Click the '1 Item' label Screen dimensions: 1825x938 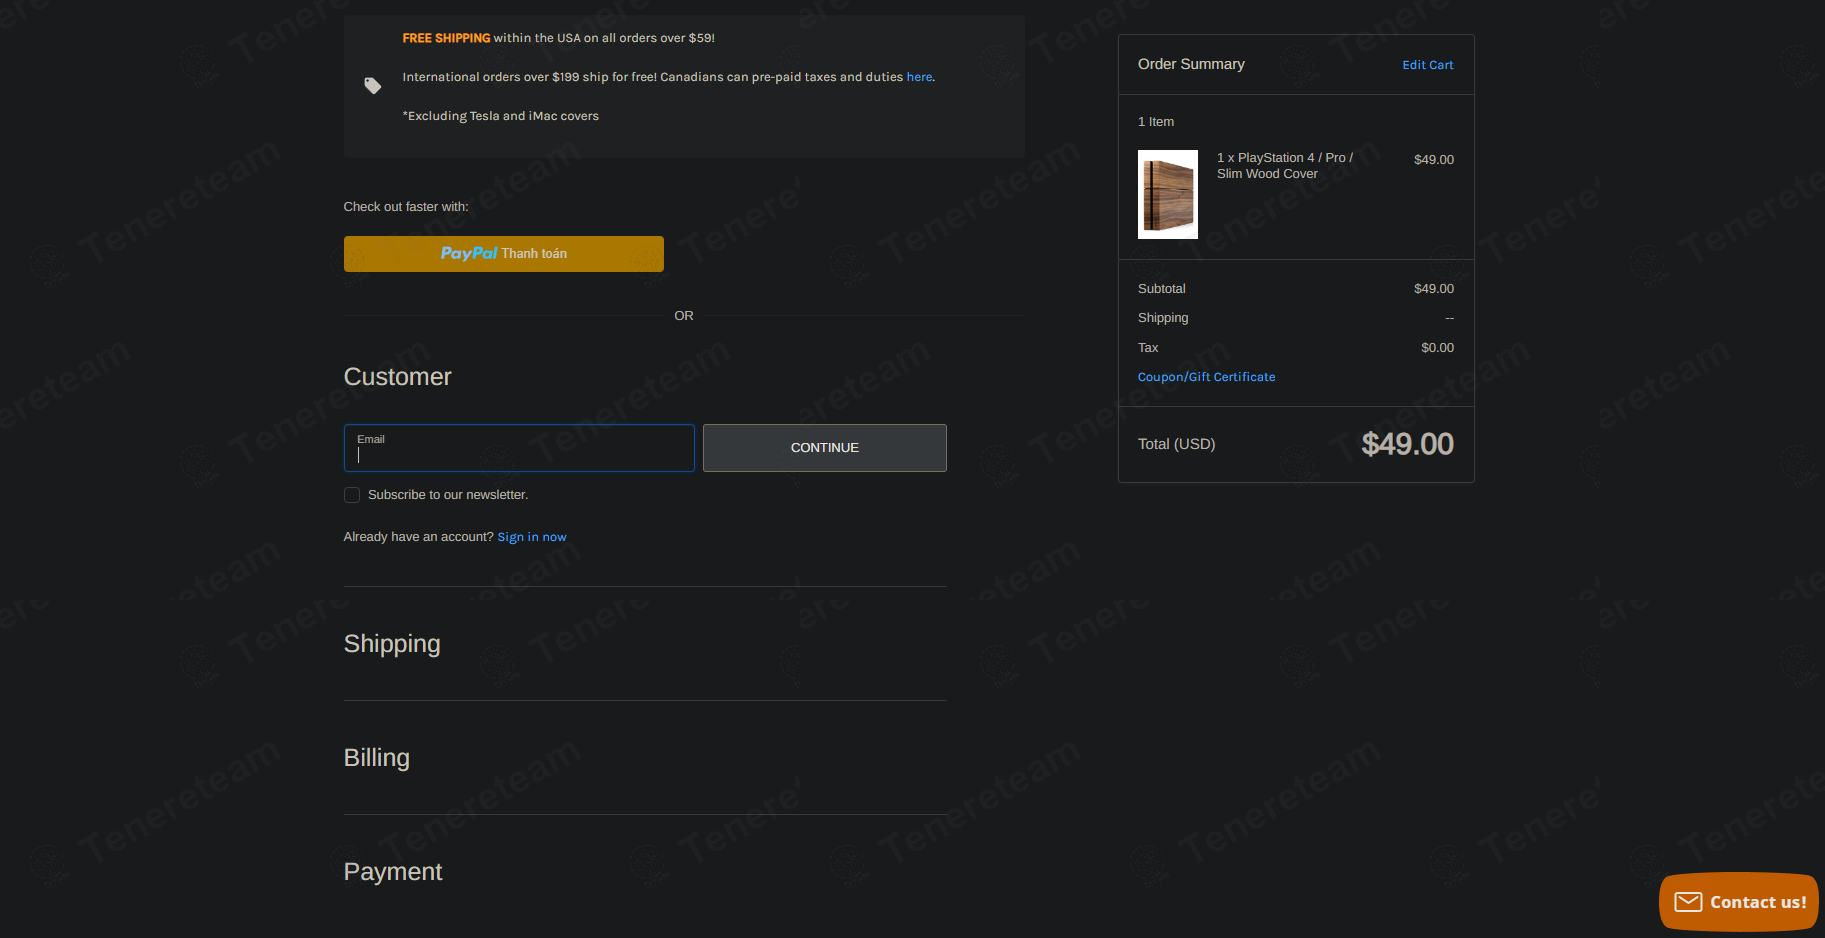coord(1156,122)
